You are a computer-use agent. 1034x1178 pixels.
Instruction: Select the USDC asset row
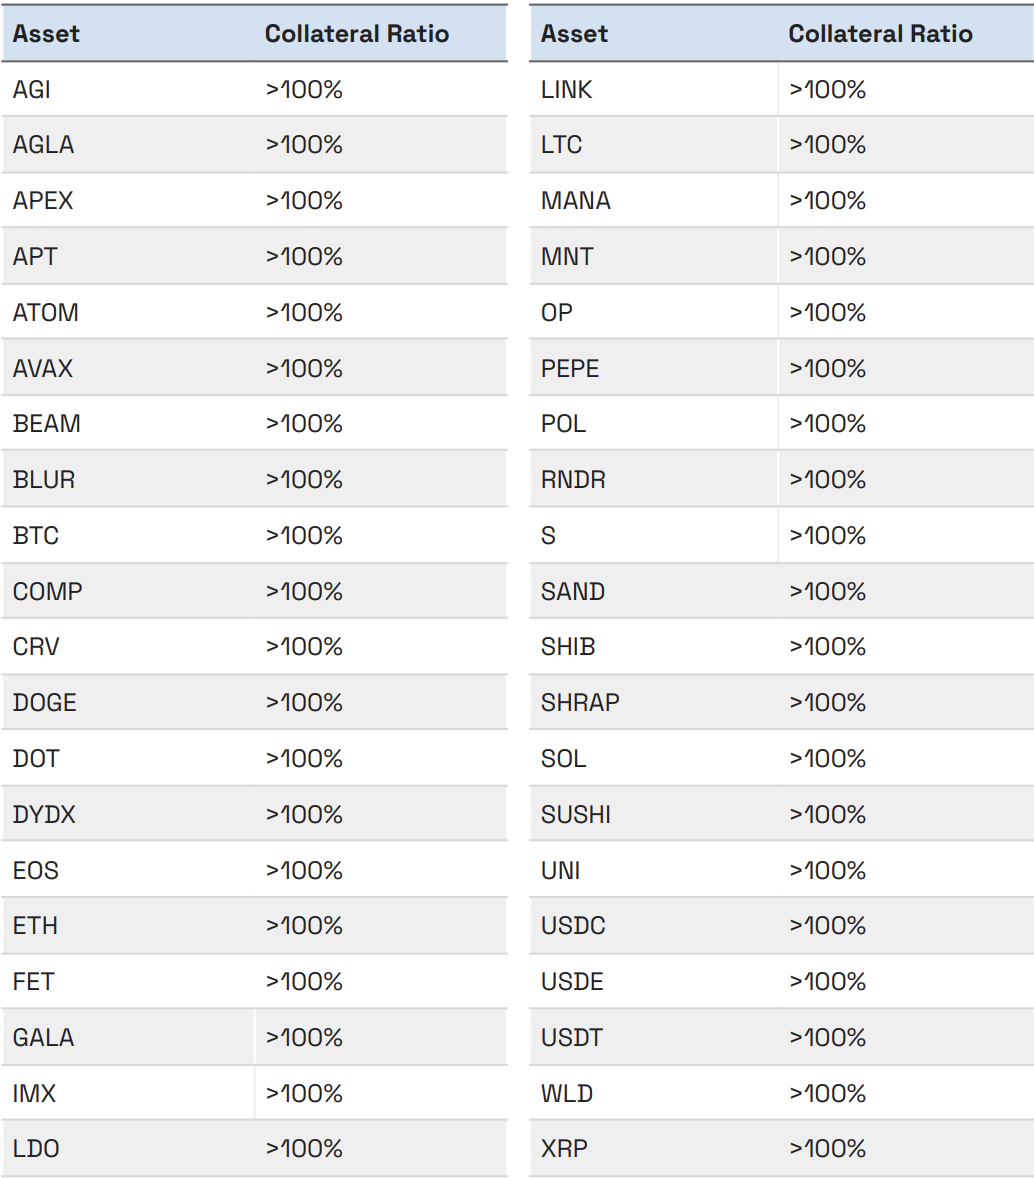pyautogui.click(x=573, y=926)
